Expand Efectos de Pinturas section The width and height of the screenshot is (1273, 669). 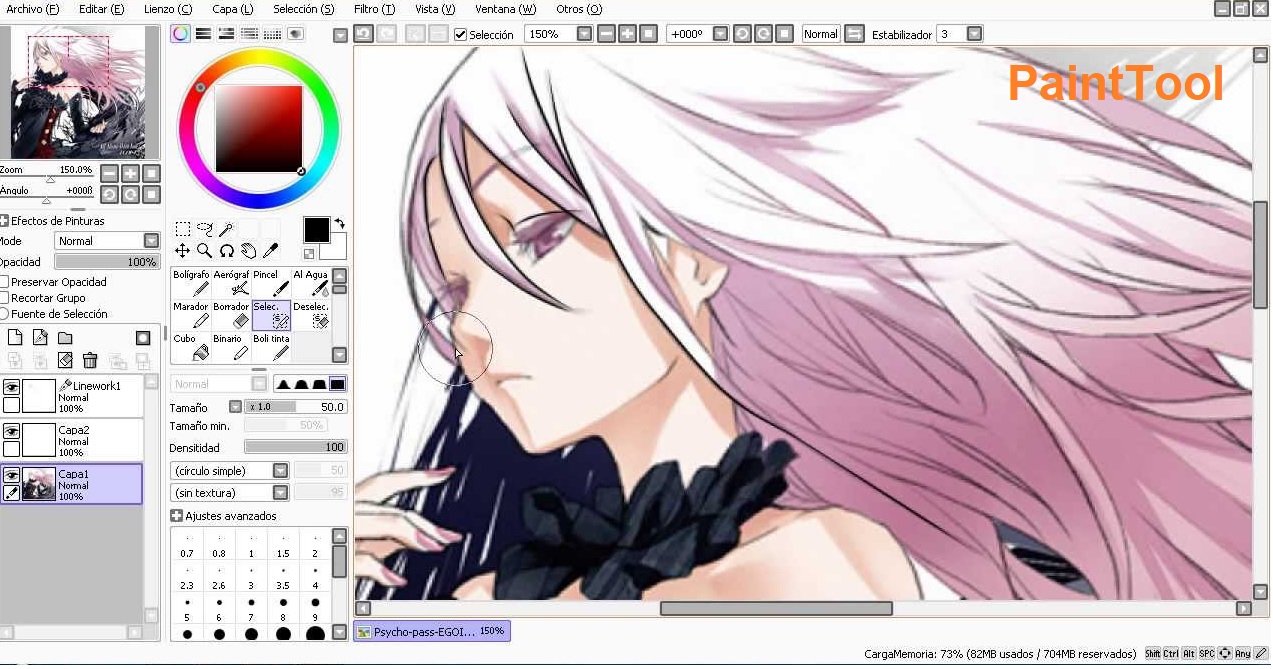(4, 221)
